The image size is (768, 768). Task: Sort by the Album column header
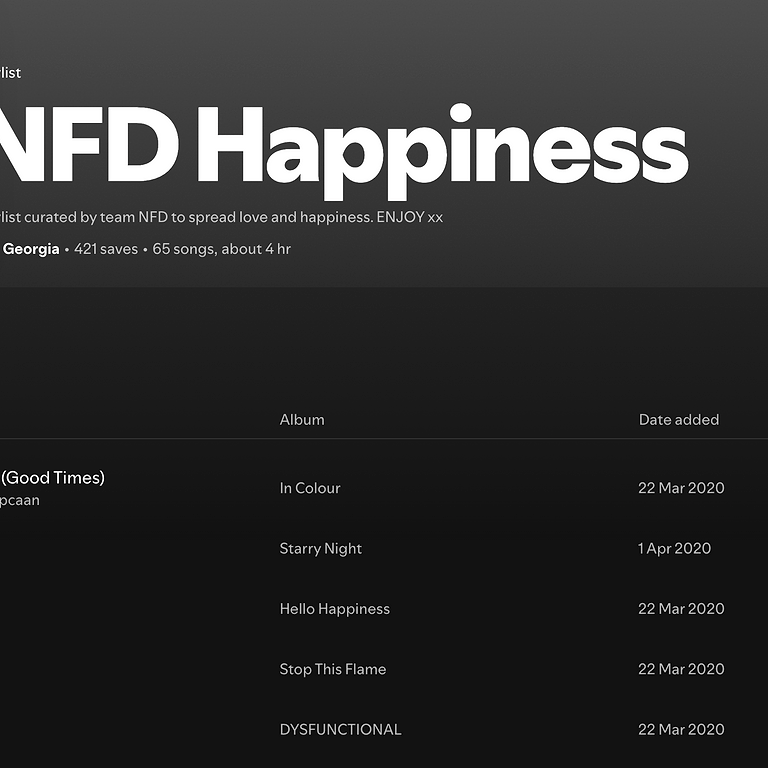[x=302, y=420]
